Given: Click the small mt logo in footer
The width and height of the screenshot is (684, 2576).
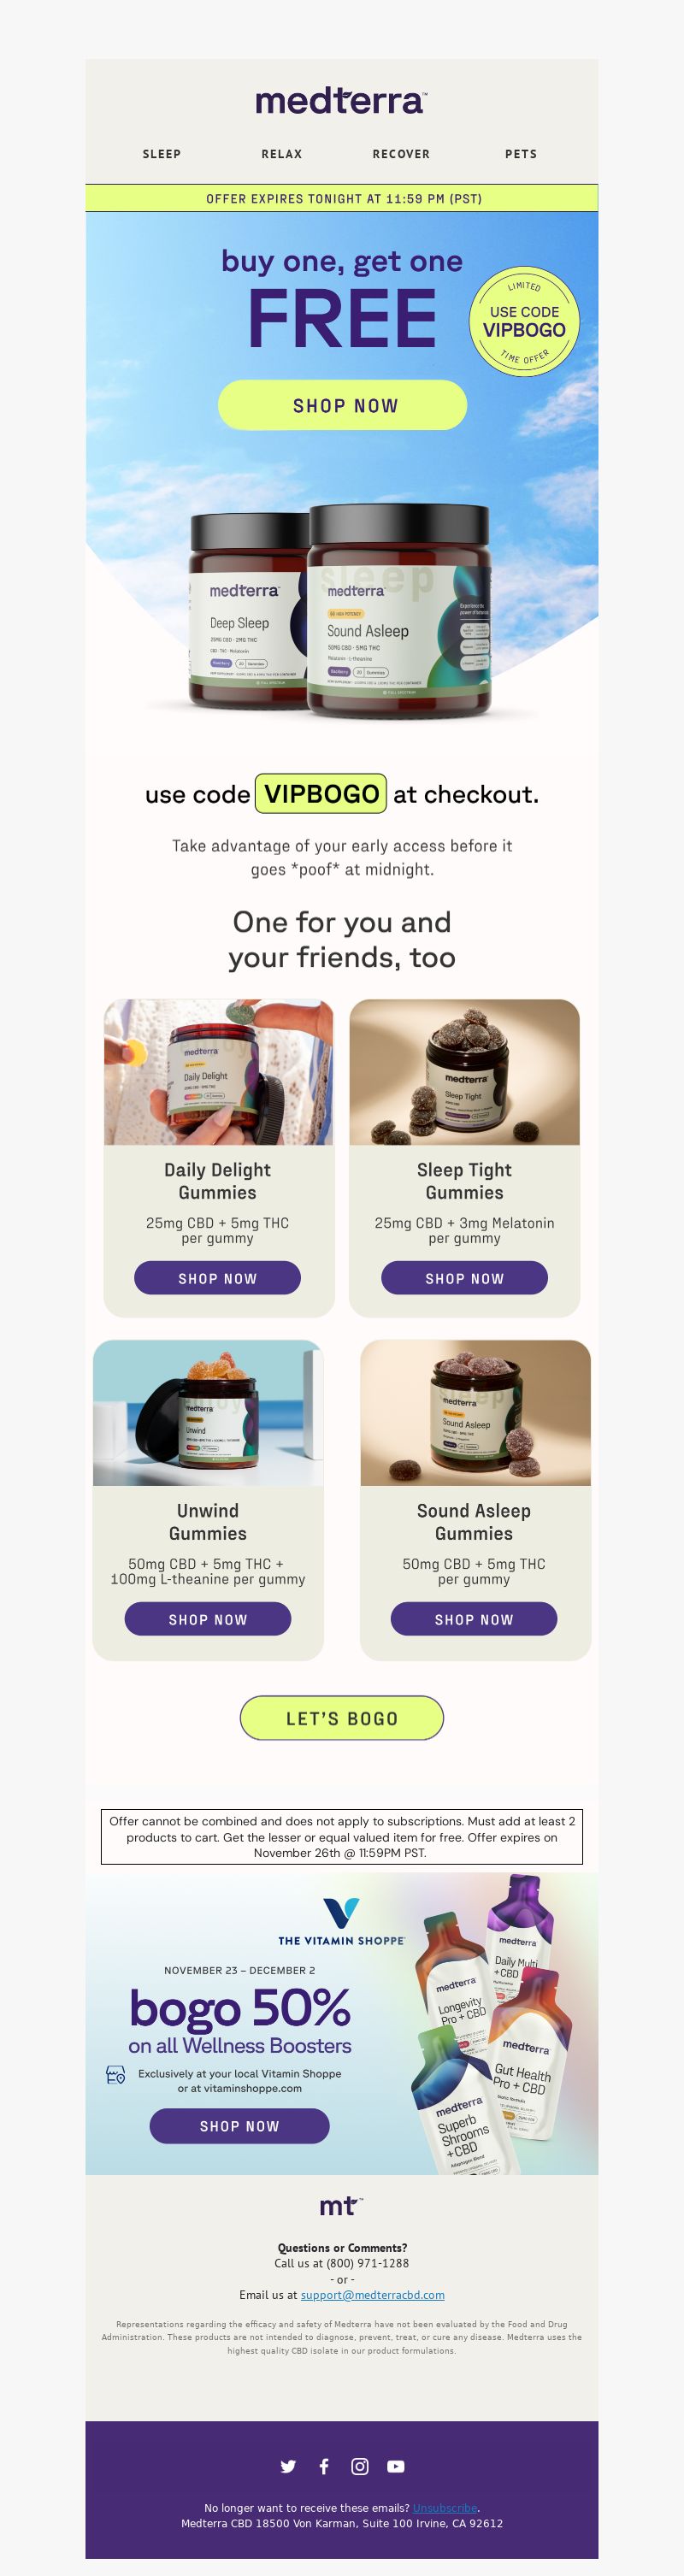Looking at the screenshot, I should click(x=341, y=2206).
